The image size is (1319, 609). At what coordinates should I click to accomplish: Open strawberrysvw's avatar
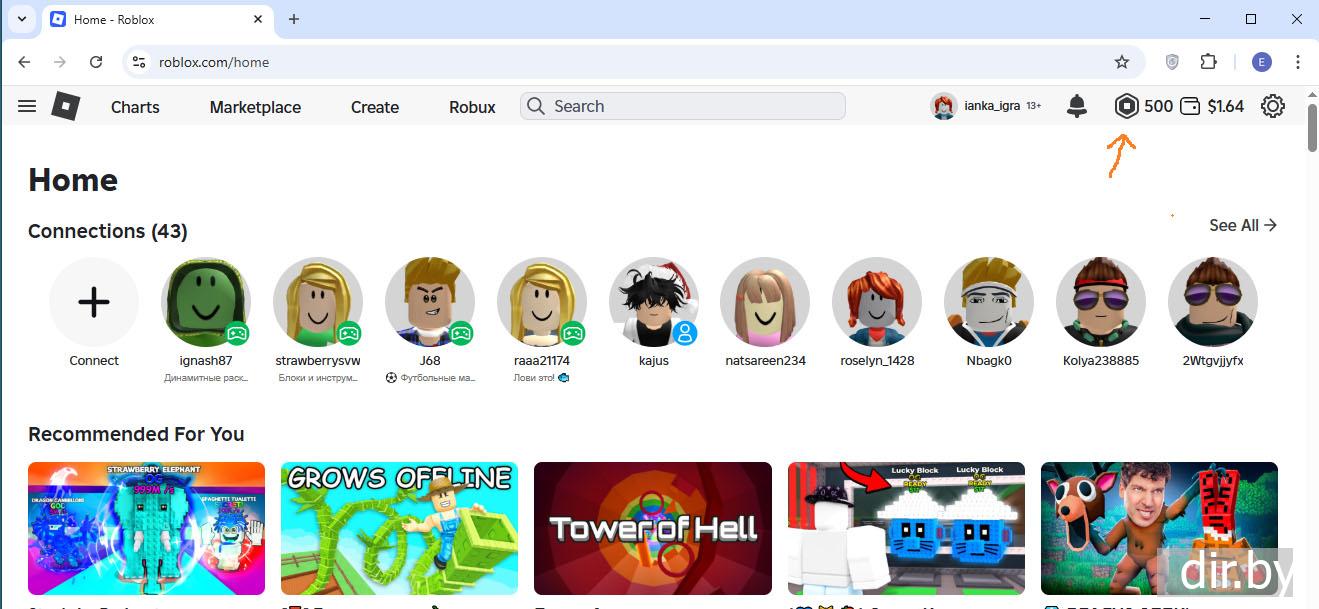point(318,302)
